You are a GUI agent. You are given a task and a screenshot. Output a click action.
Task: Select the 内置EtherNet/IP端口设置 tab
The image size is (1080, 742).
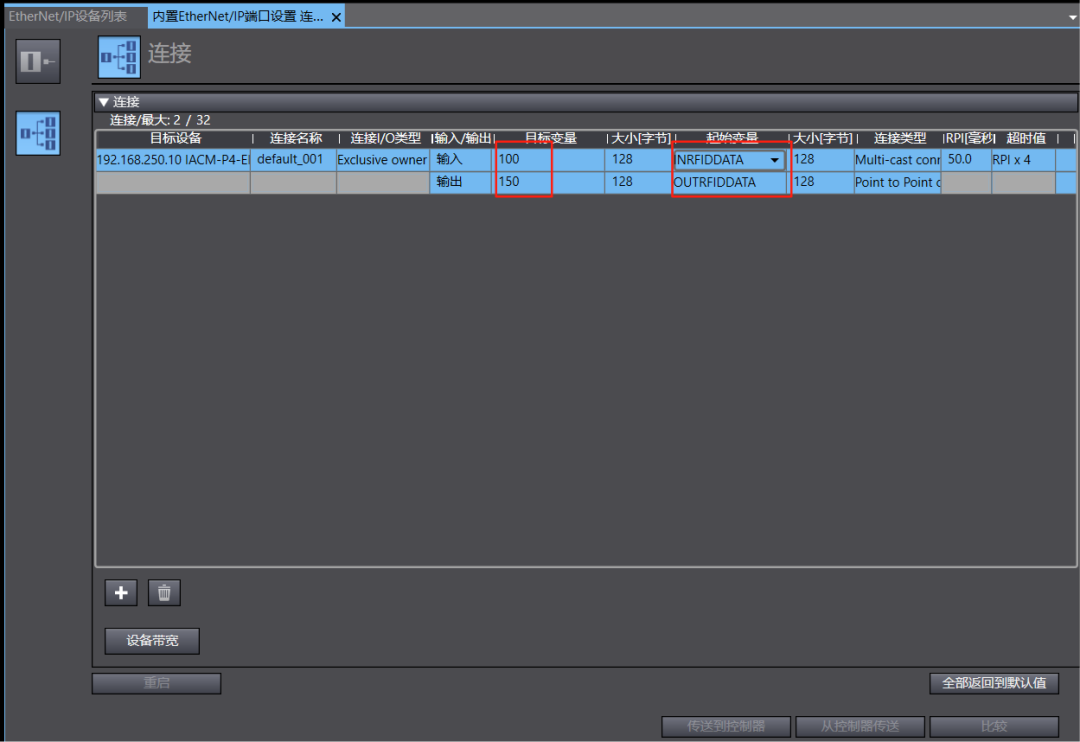click(x=238, y=17)
